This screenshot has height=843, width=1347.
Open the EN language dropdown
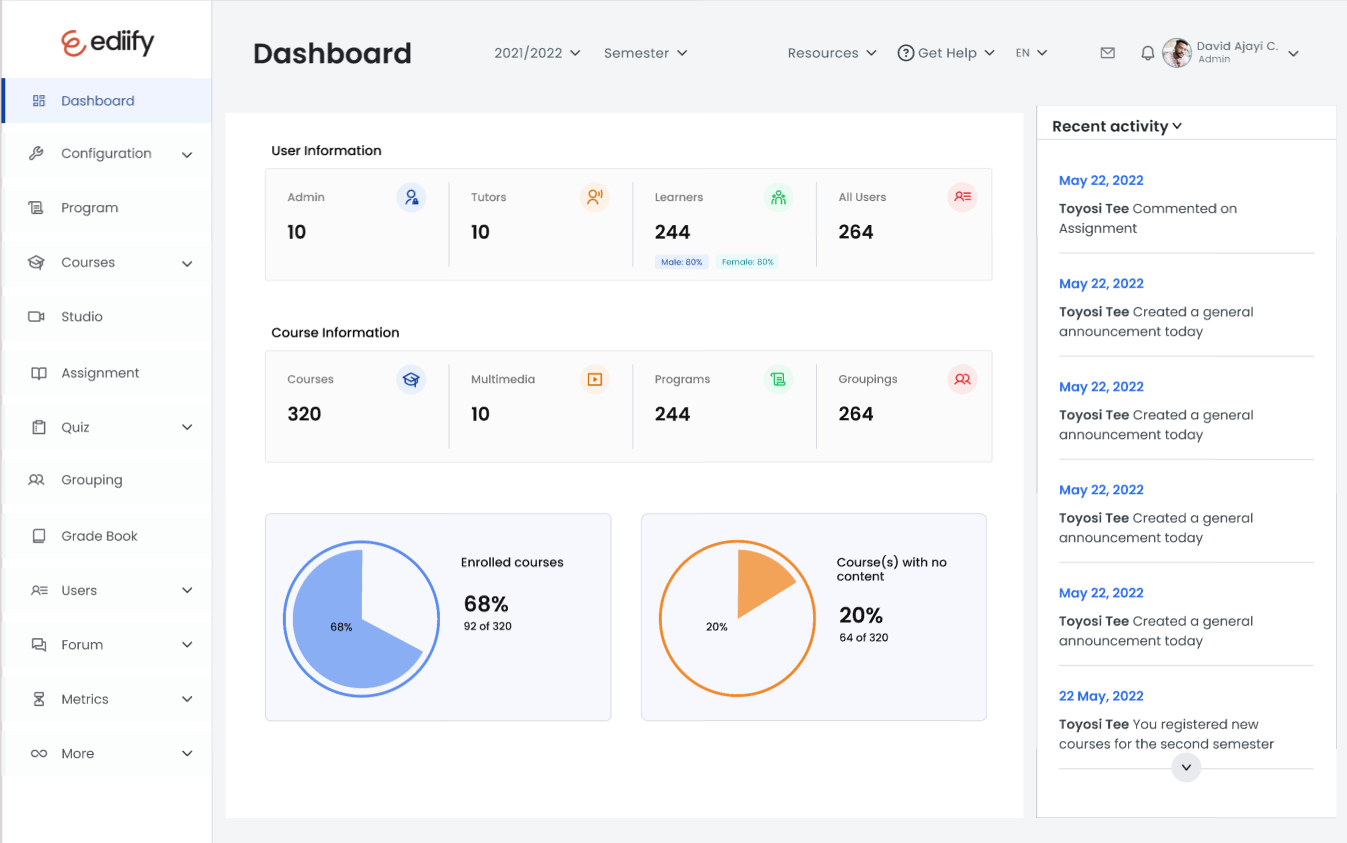click(x=1030, y=53)
